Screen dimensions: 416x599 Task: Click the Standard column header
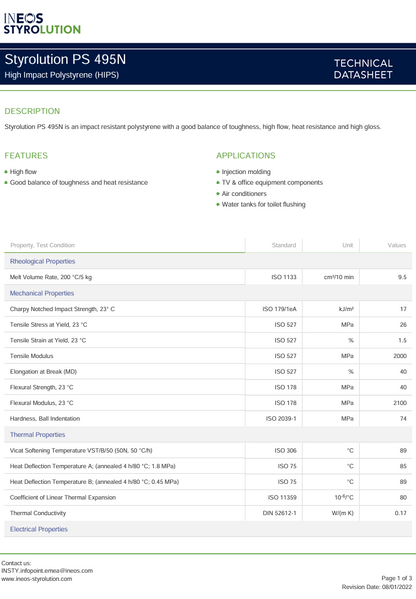pyautogui.click(x=284, y=245)
